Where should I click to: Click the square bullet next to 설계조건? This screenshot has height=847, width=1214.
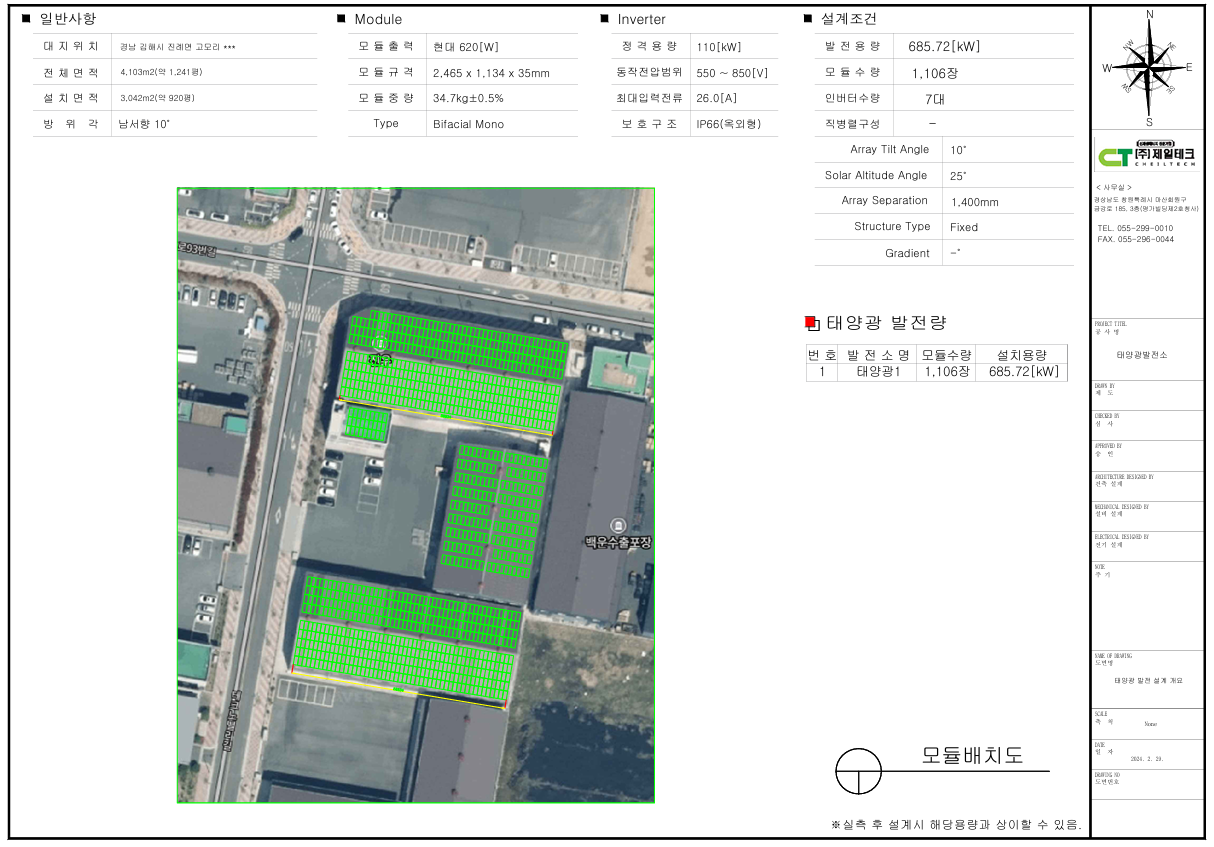(808, 19)
